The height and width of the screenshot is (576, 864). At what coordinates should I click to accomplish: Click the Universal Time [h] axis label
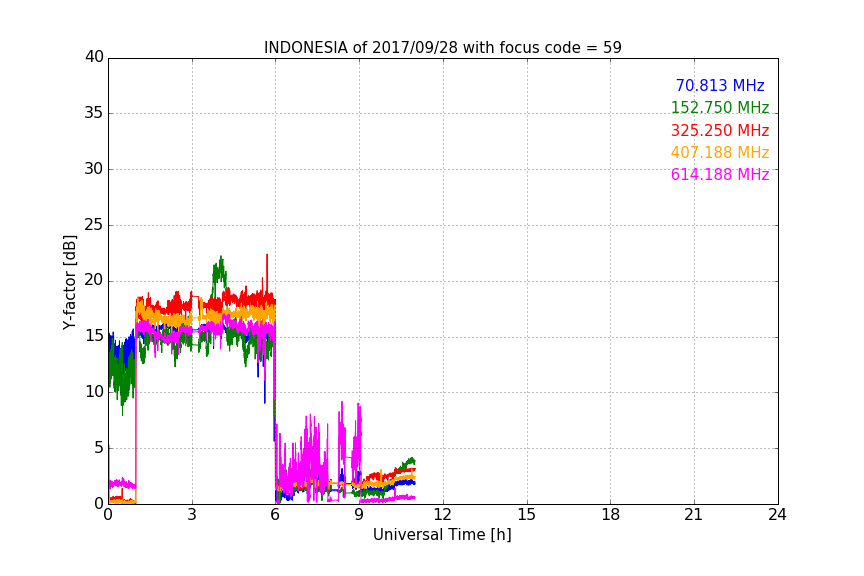(x=442, y=535)
